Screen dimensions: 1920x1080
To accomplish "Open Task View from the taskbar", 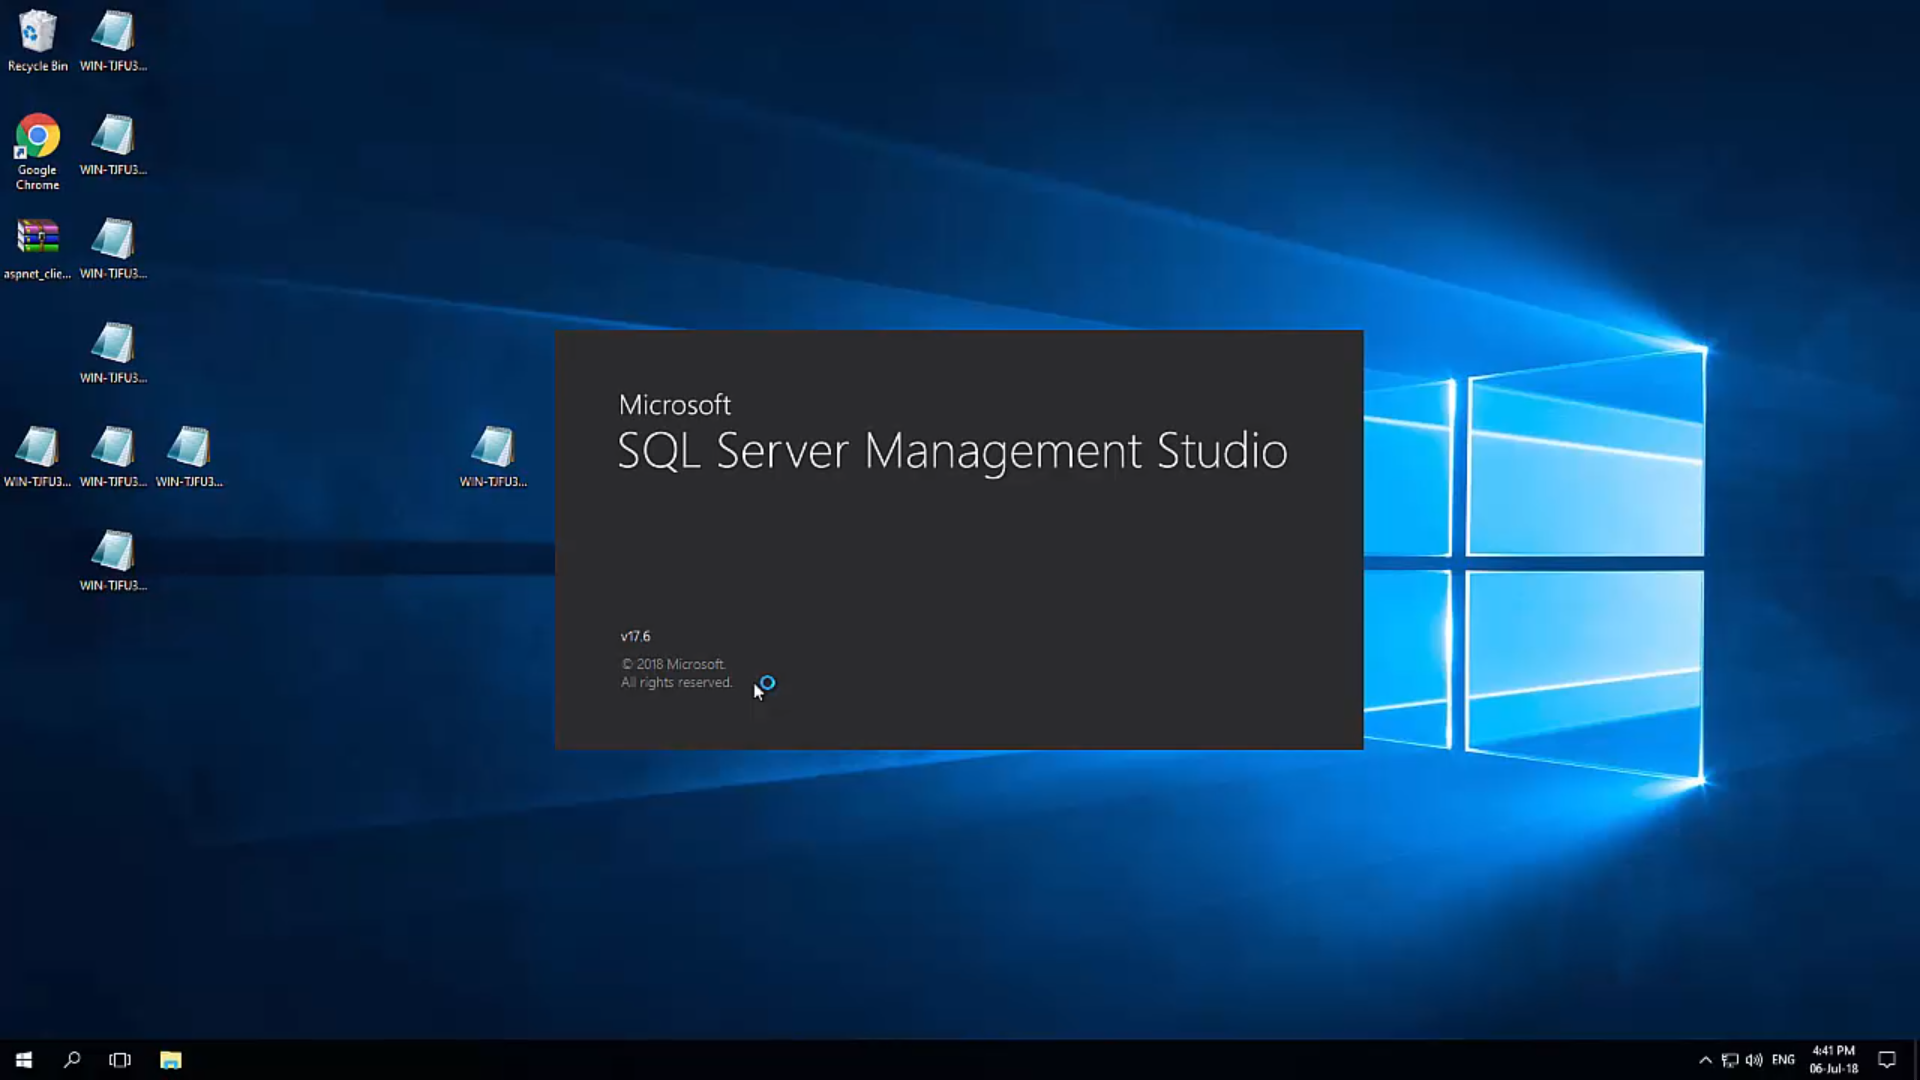I will tap(119, 1059).
